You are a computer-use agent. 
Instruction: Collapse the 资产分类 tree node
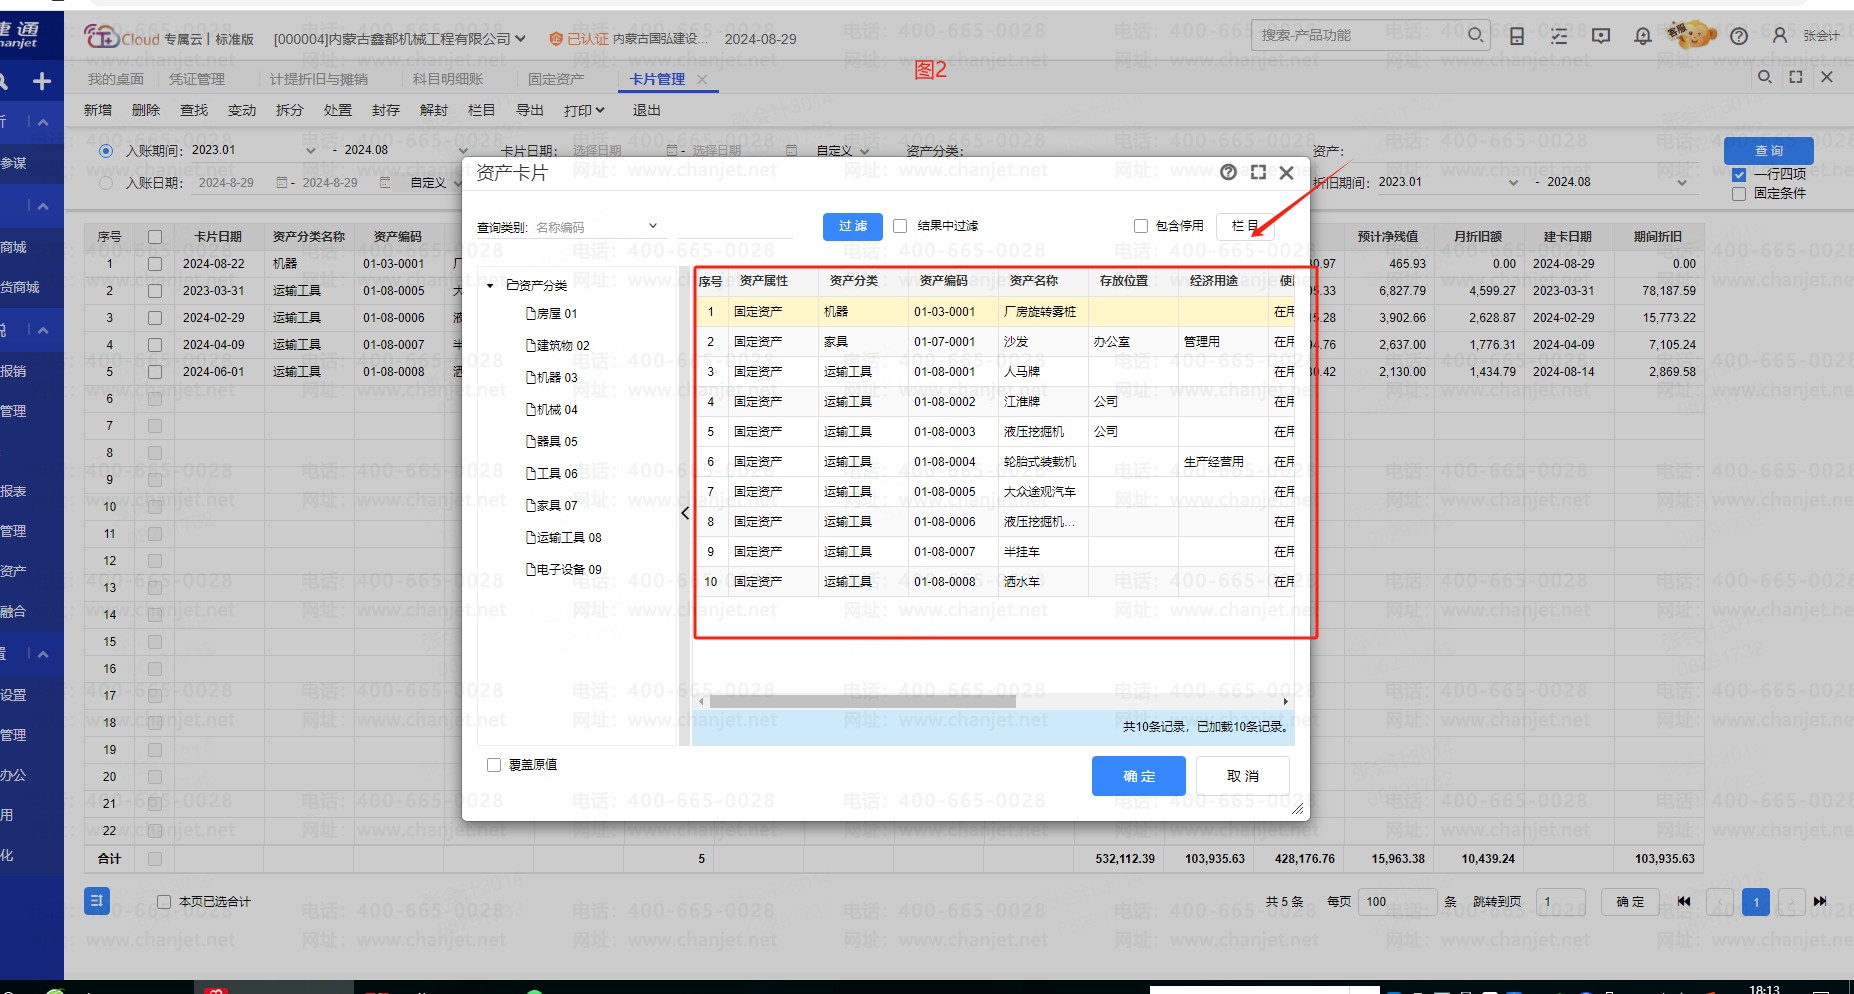pos(490,286)
